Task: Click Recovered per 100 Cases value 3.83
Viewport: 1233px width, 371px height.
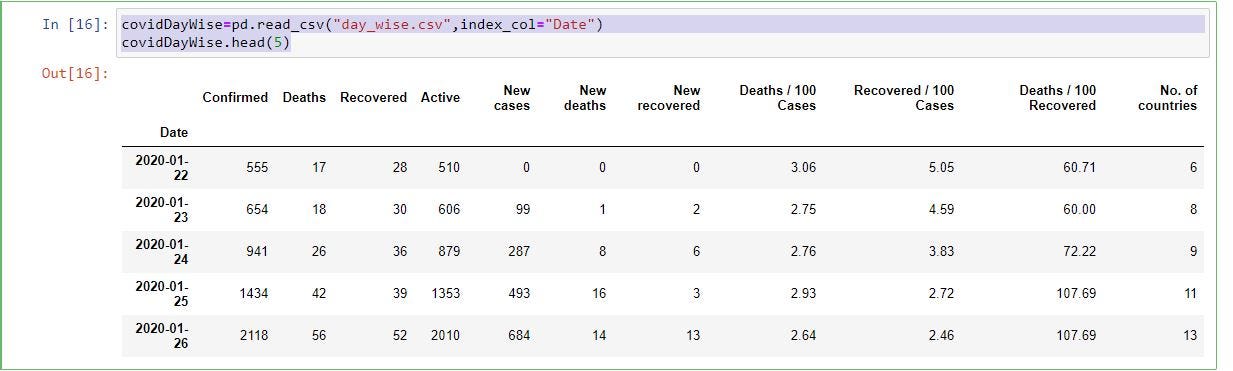Action: pyautogui.click(x=941, y=252)
